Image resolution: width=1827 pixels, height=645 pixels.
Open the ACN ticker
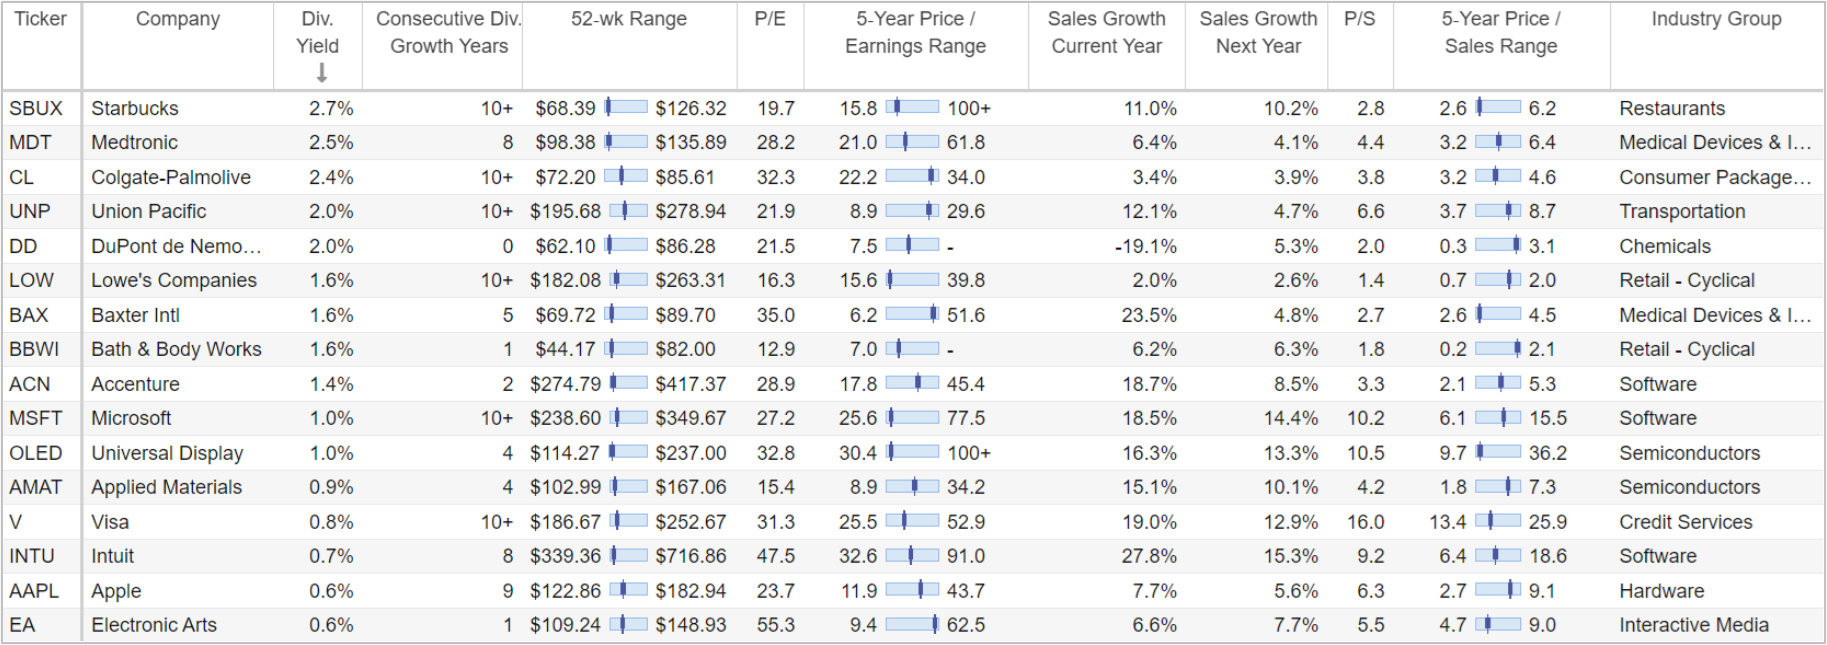tap(30, 384)
